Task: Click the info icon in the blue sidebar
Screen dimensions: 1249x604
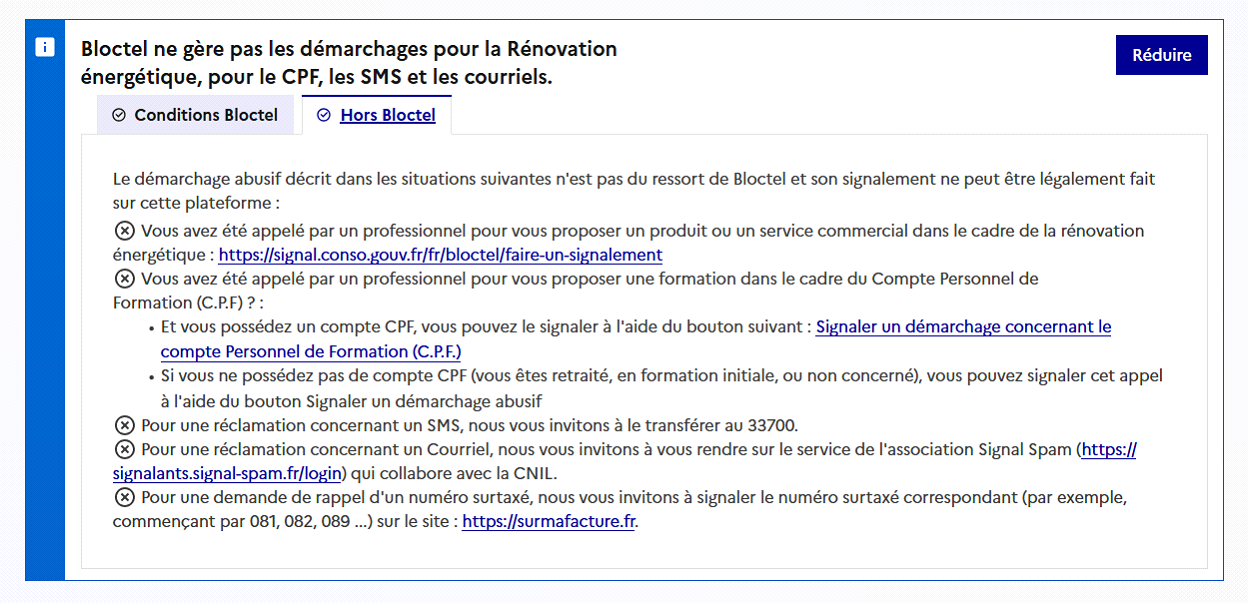Action: tap(45, 48)
